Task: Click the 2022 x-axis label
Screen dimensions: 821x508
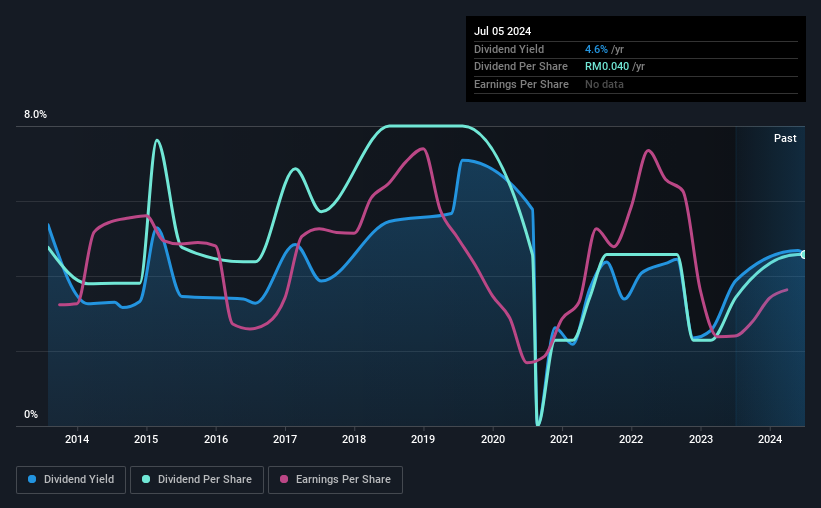Action: 631,439
